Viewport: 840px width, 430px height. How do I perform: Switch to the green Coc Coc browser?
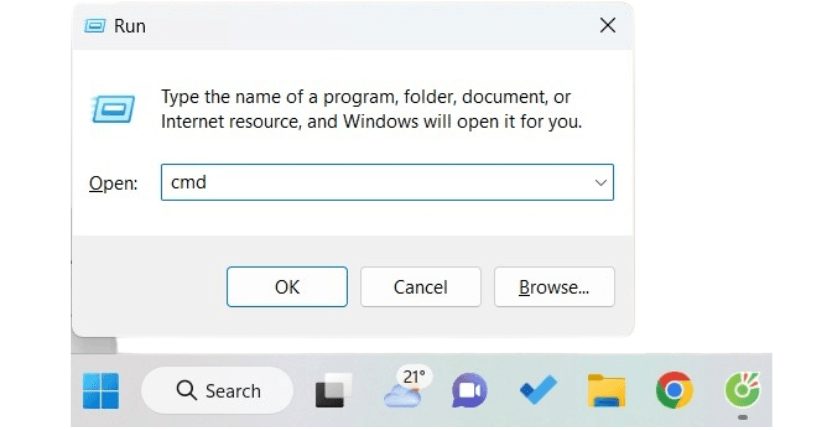pyautogui.click(x=742, y=389)
